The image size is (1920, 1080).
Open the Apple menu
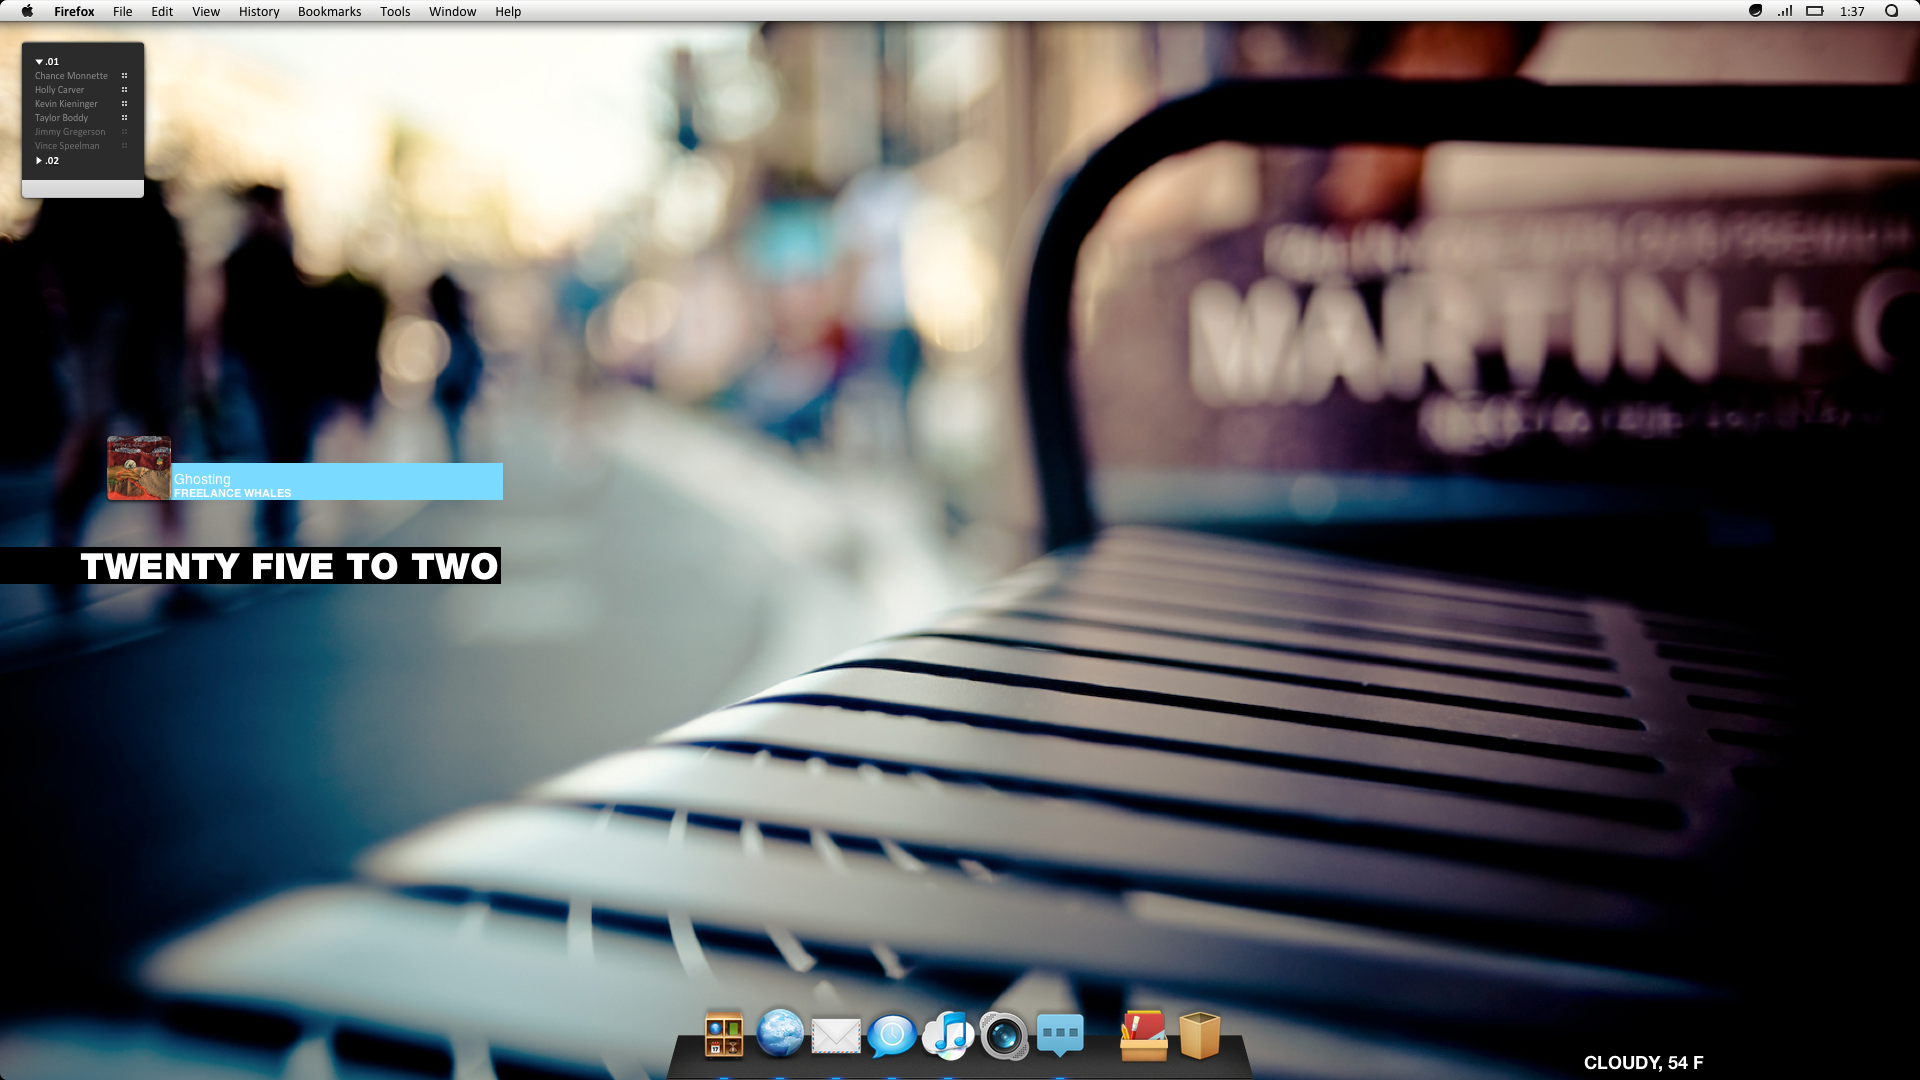point(27,11)
